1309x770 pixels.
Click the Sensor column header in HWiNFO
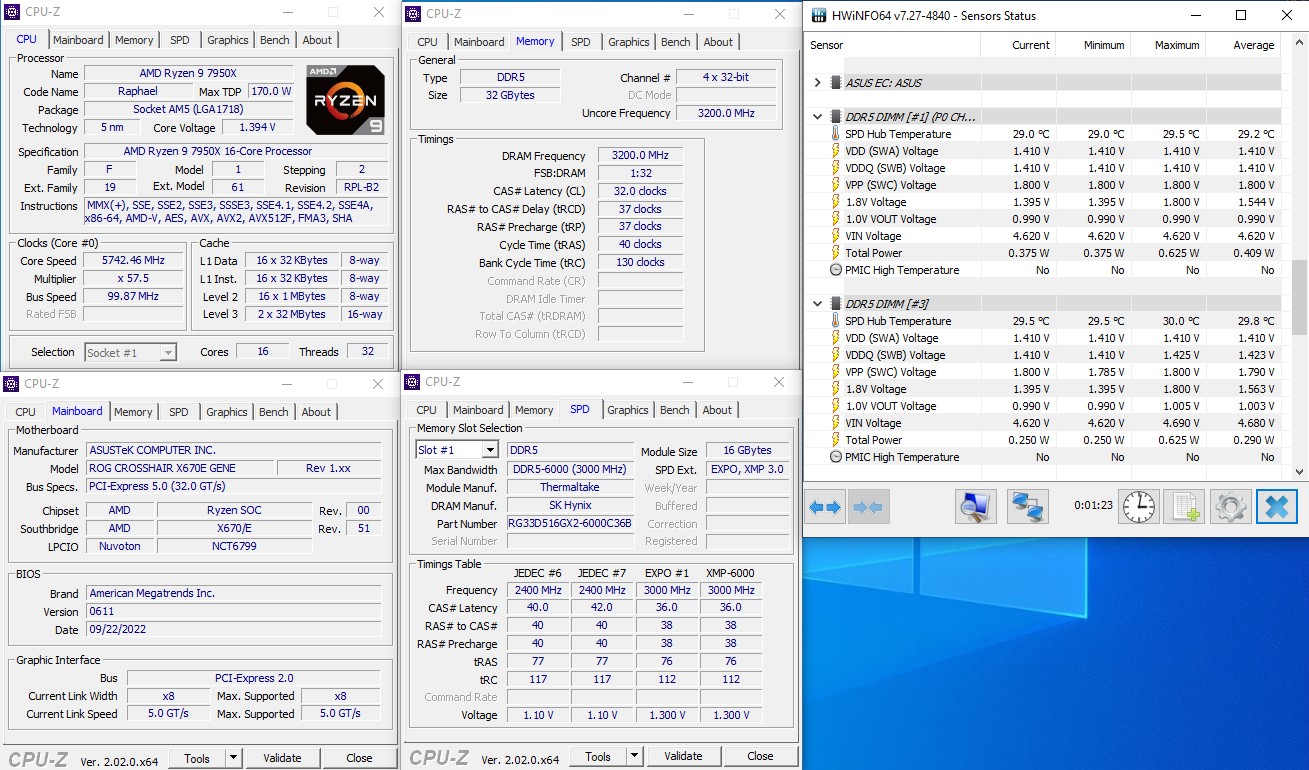(x=893, y=45)
